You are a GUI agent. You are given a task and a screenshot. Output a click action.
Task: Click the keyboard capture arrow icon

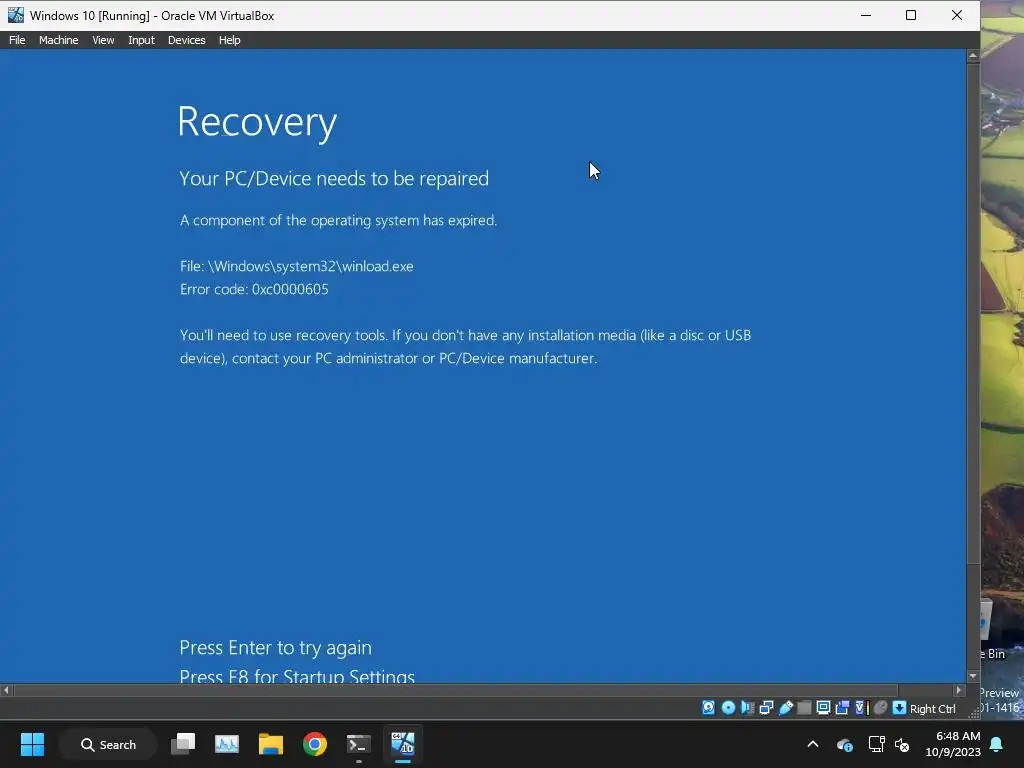click(x=899, y=708)
